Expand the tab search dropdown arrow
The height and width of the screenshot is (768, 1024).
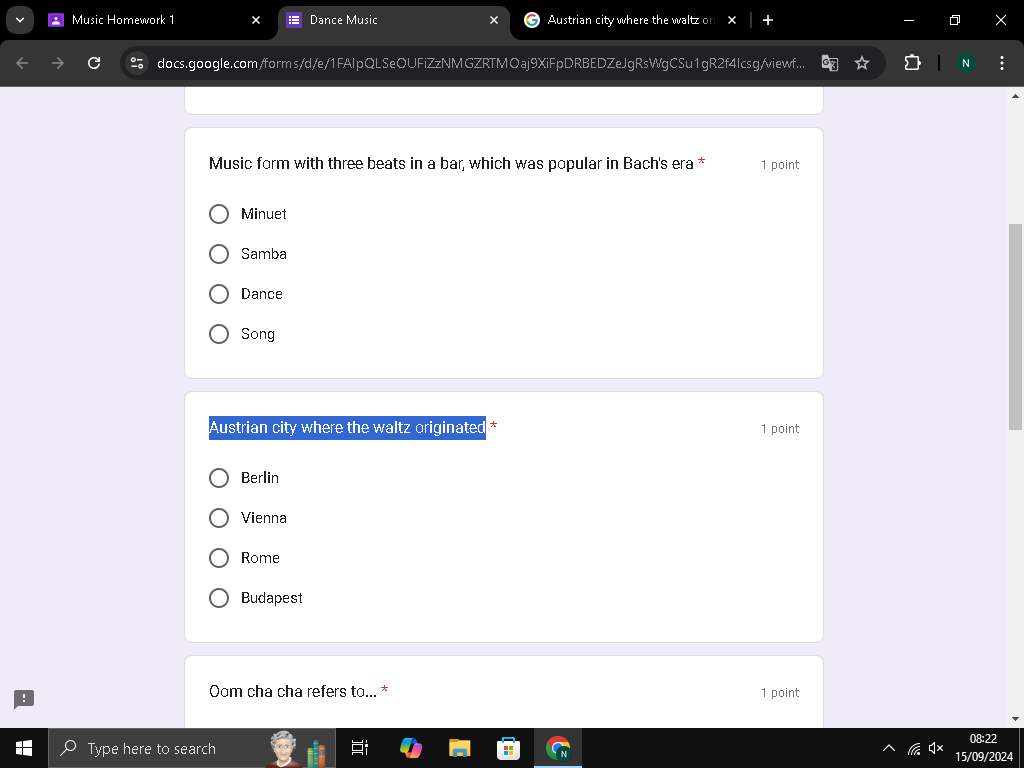20,20
